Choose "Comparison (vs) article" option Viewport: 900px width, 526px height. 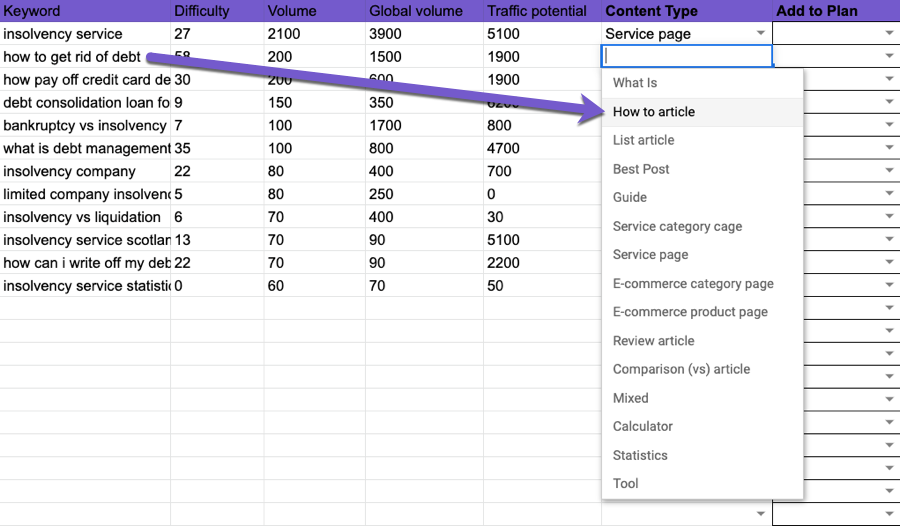point(681,369)
